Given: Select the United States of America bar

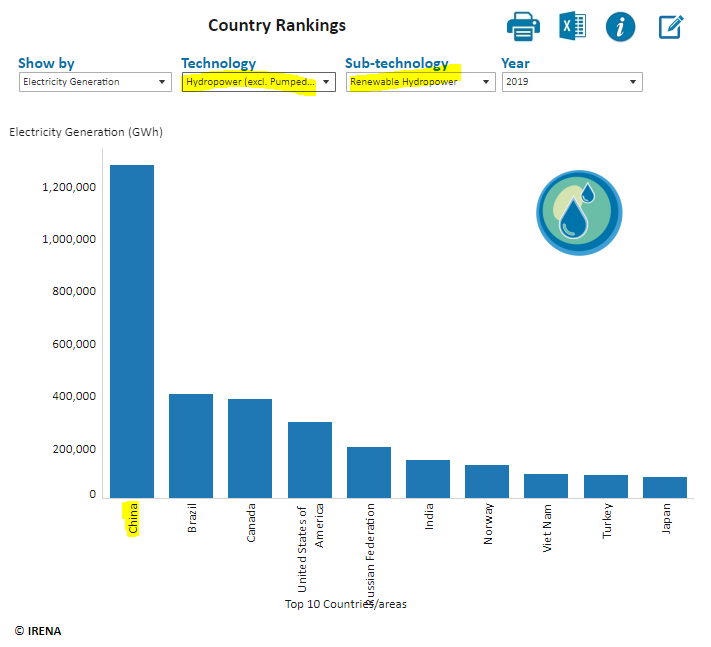Looking at the screenshot, I should pyautogui.click(x=310, y=460).
